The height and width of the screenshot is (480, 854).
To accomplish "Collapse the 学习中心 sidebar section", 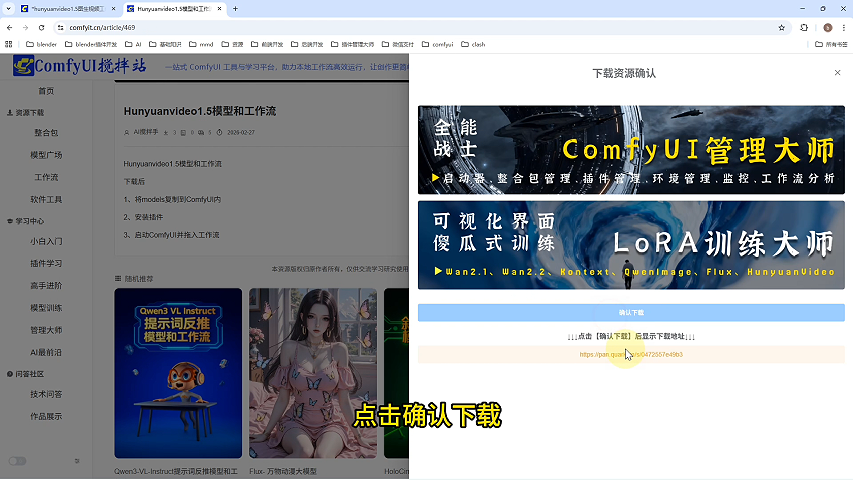I will point(26,221).
